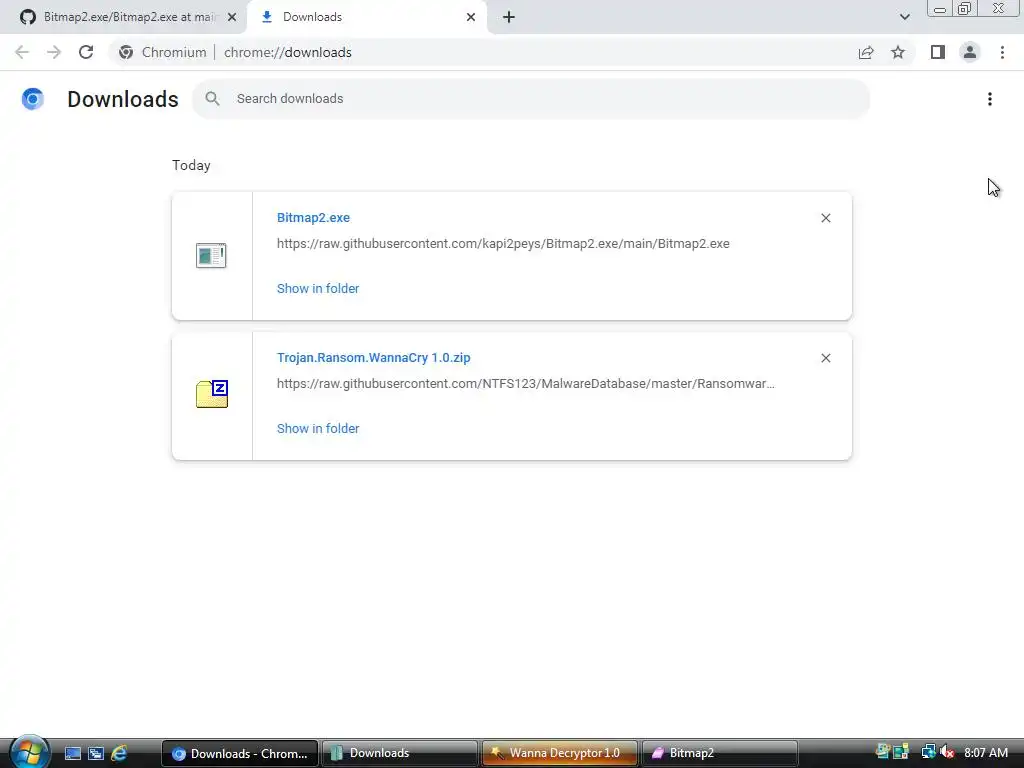The width and height of the screenshot is (1024, 768).
Task: Open Wanna Decryptor 1.0 taskbar button
Action: [560, 753]
